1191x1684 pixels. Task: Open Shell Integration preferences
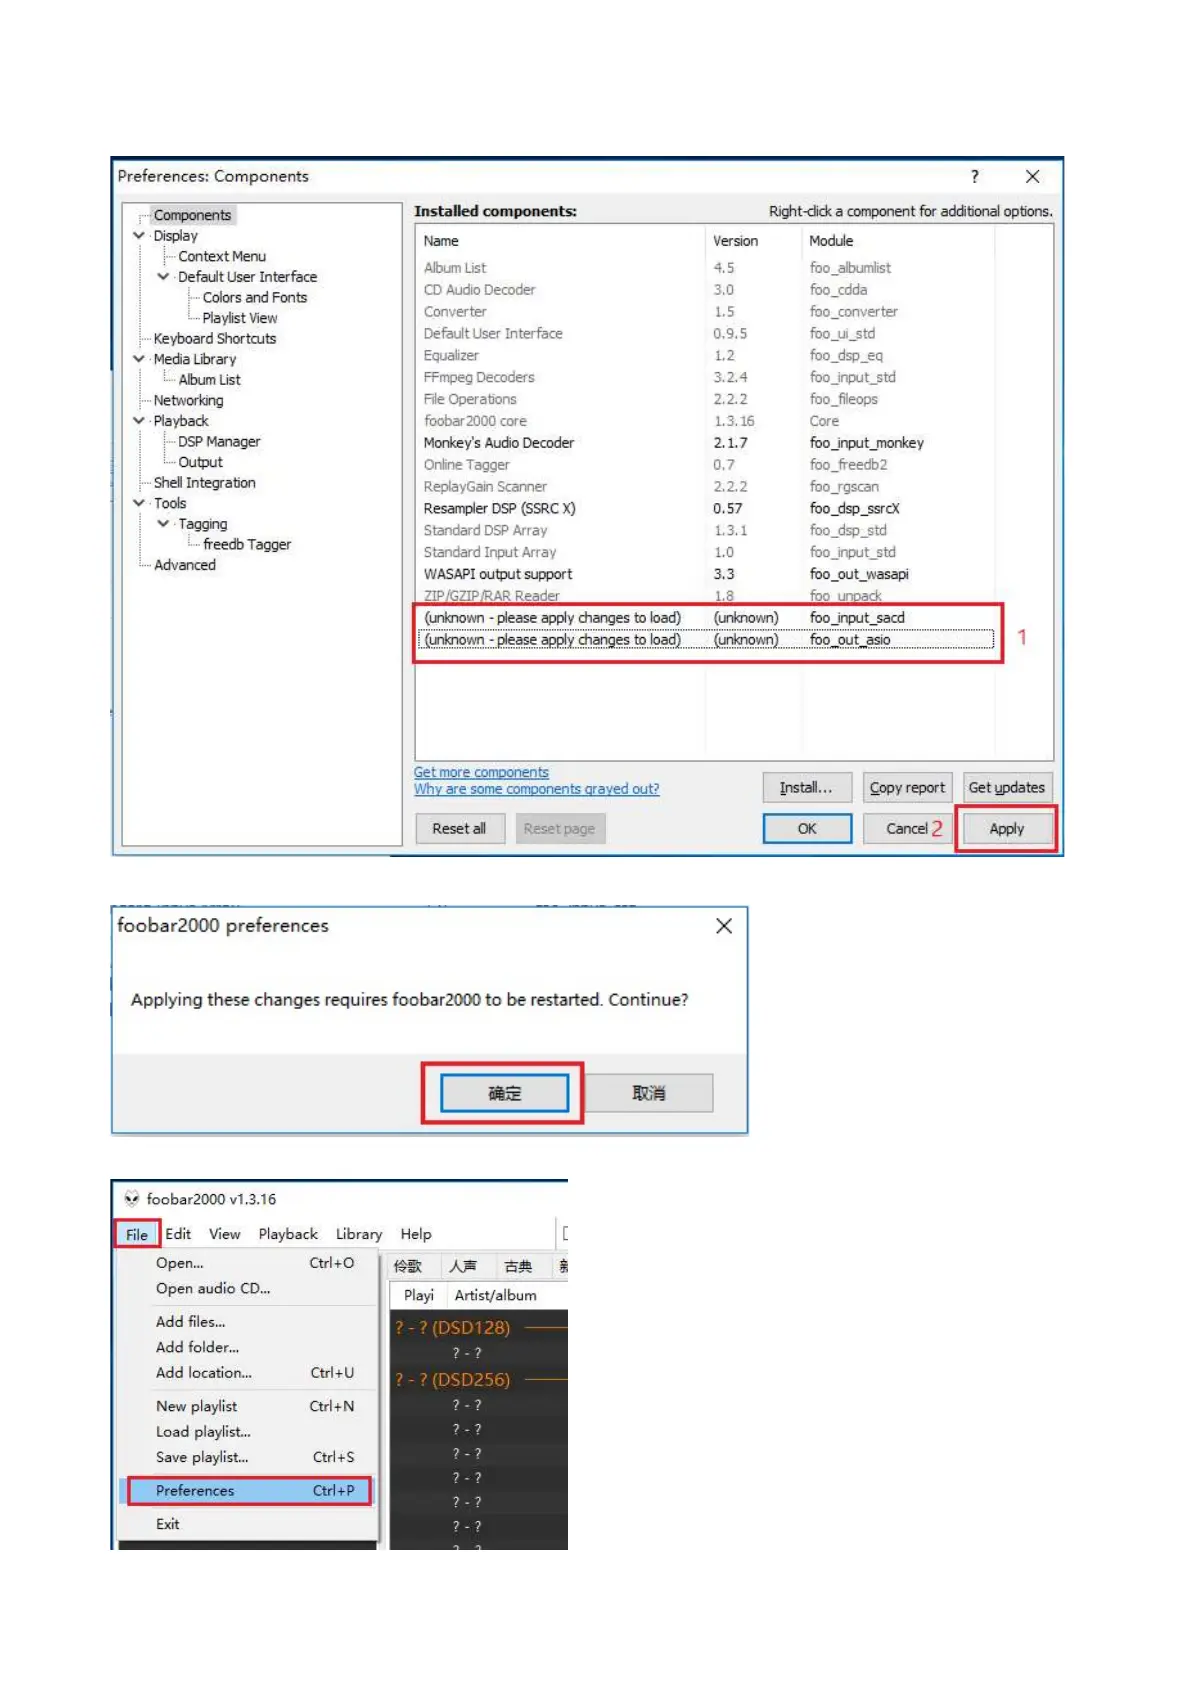tap(205, 482)
